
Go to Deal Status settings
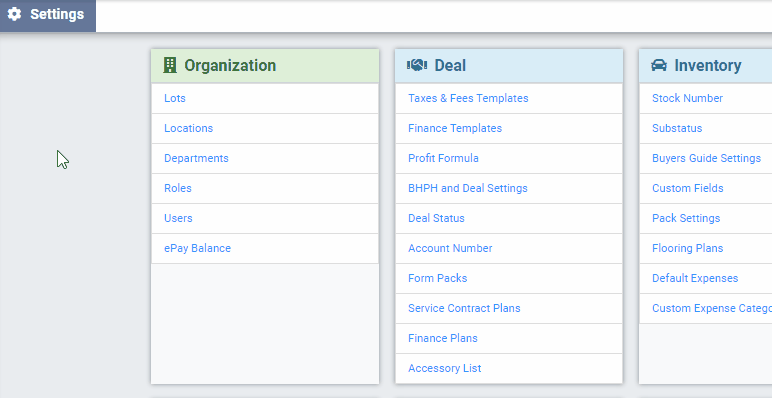click(436, 218)
